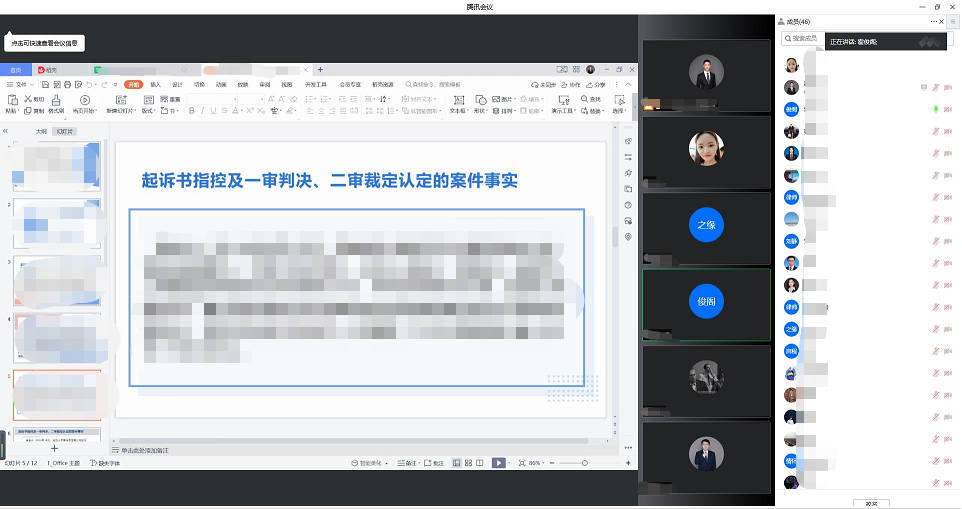
Task: Click the Paste (粘贴) icon
Action: click(x=12, y=100)
